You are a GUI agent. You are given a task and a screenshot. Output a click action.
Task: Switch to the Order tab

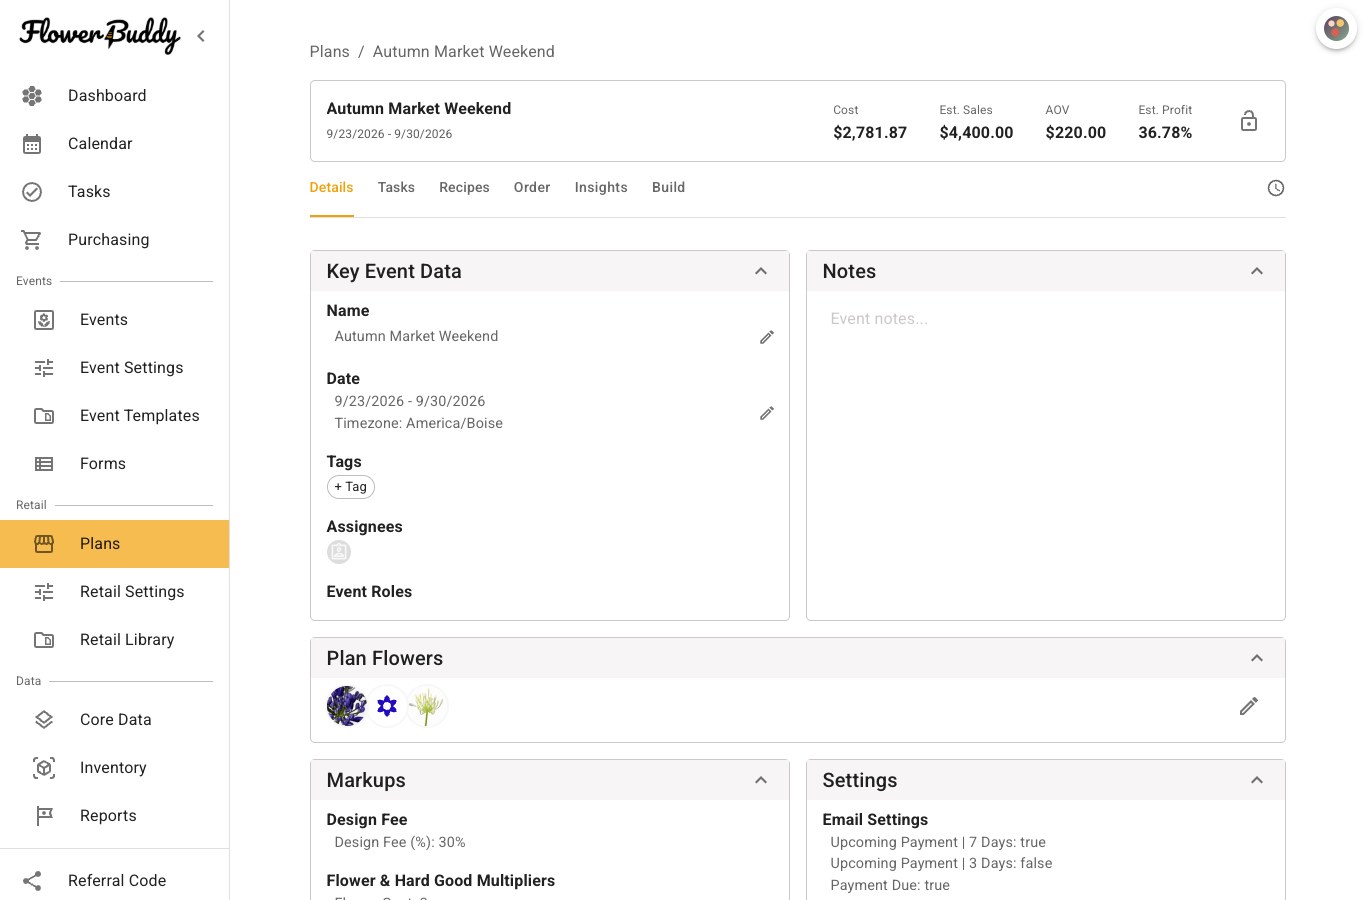[532, 188]
